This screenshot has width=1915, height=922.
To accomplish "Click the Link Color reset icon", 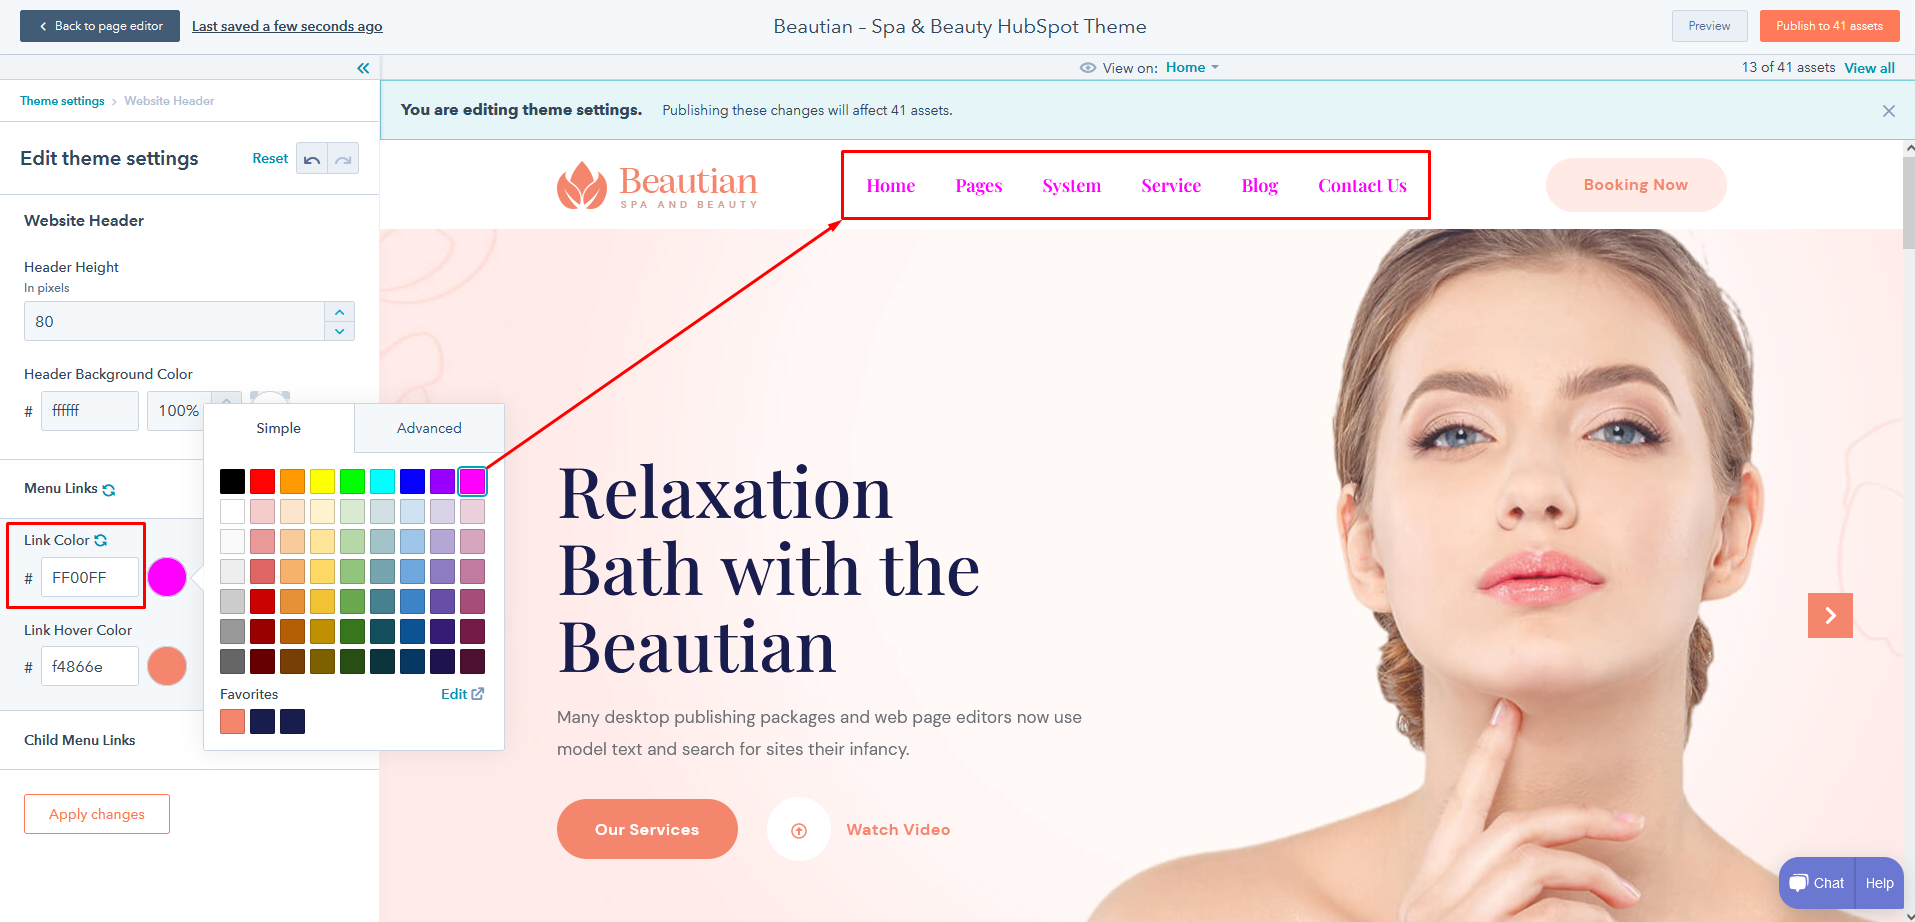I will click(101, 540).
